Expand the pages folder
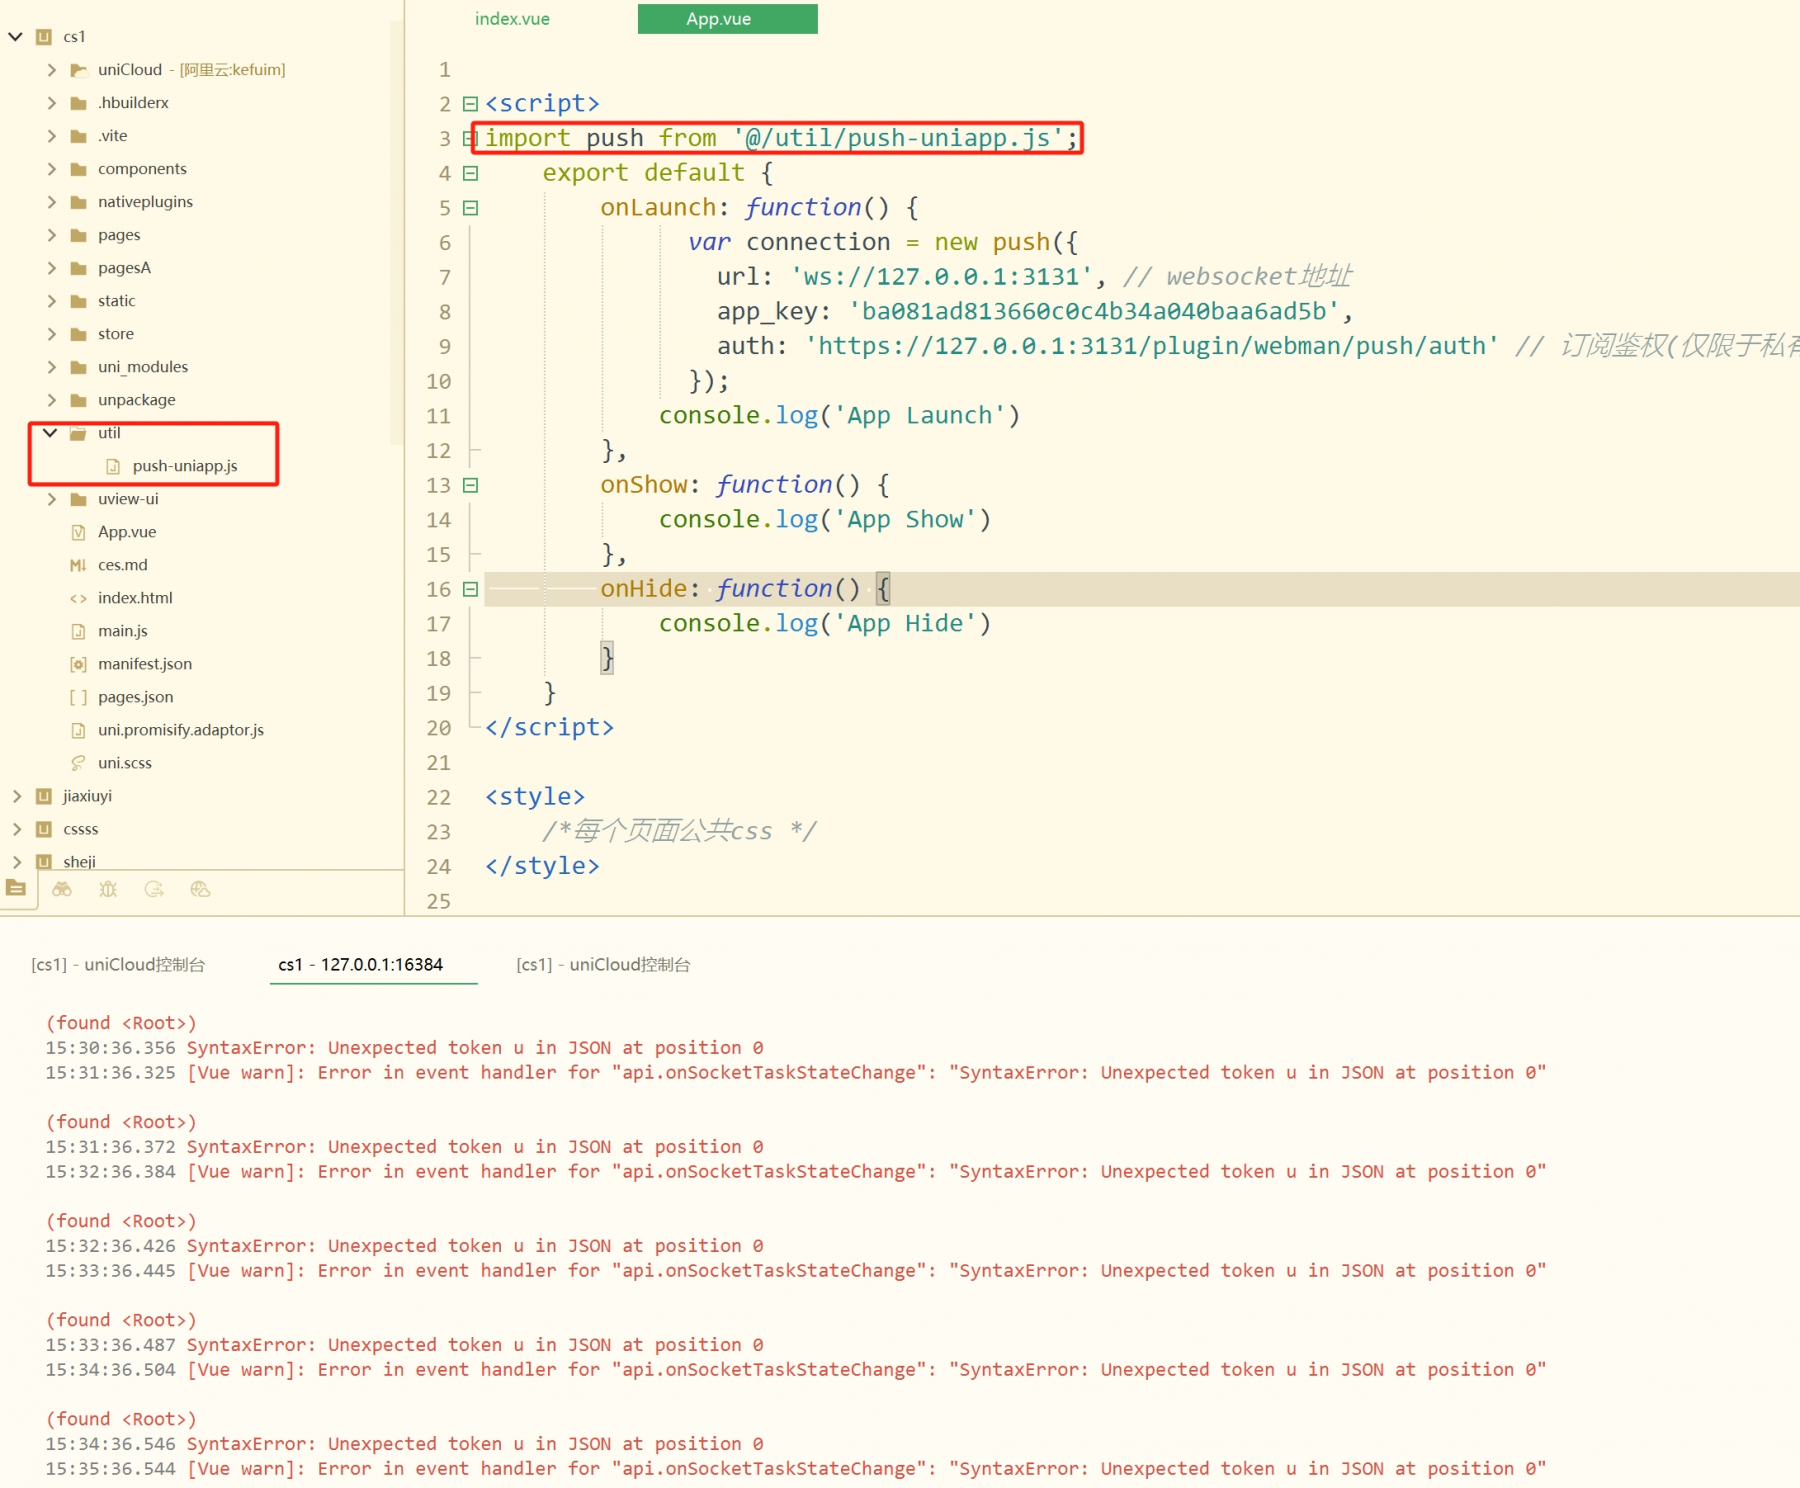This screenshot has width=1800, height=1488. pyautogui.click(x=51, y=235)
